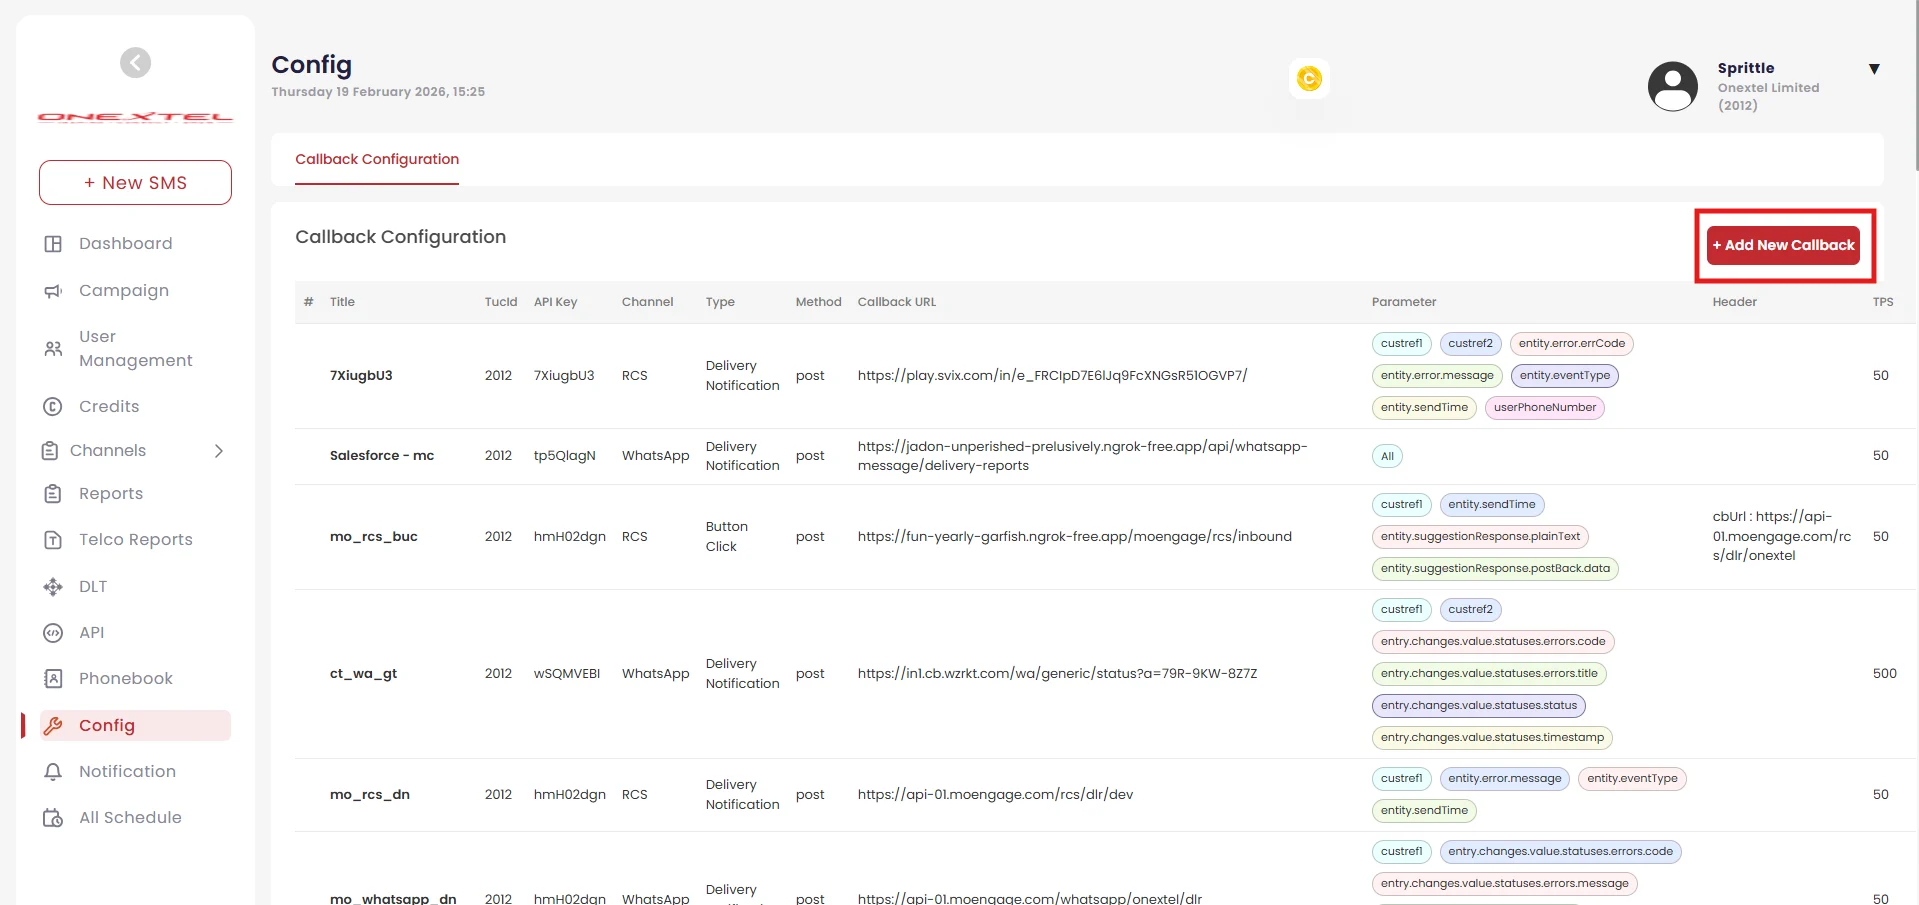Expand the Channels submenu chevron
The image size is (1919, 905).
[219, 451]
